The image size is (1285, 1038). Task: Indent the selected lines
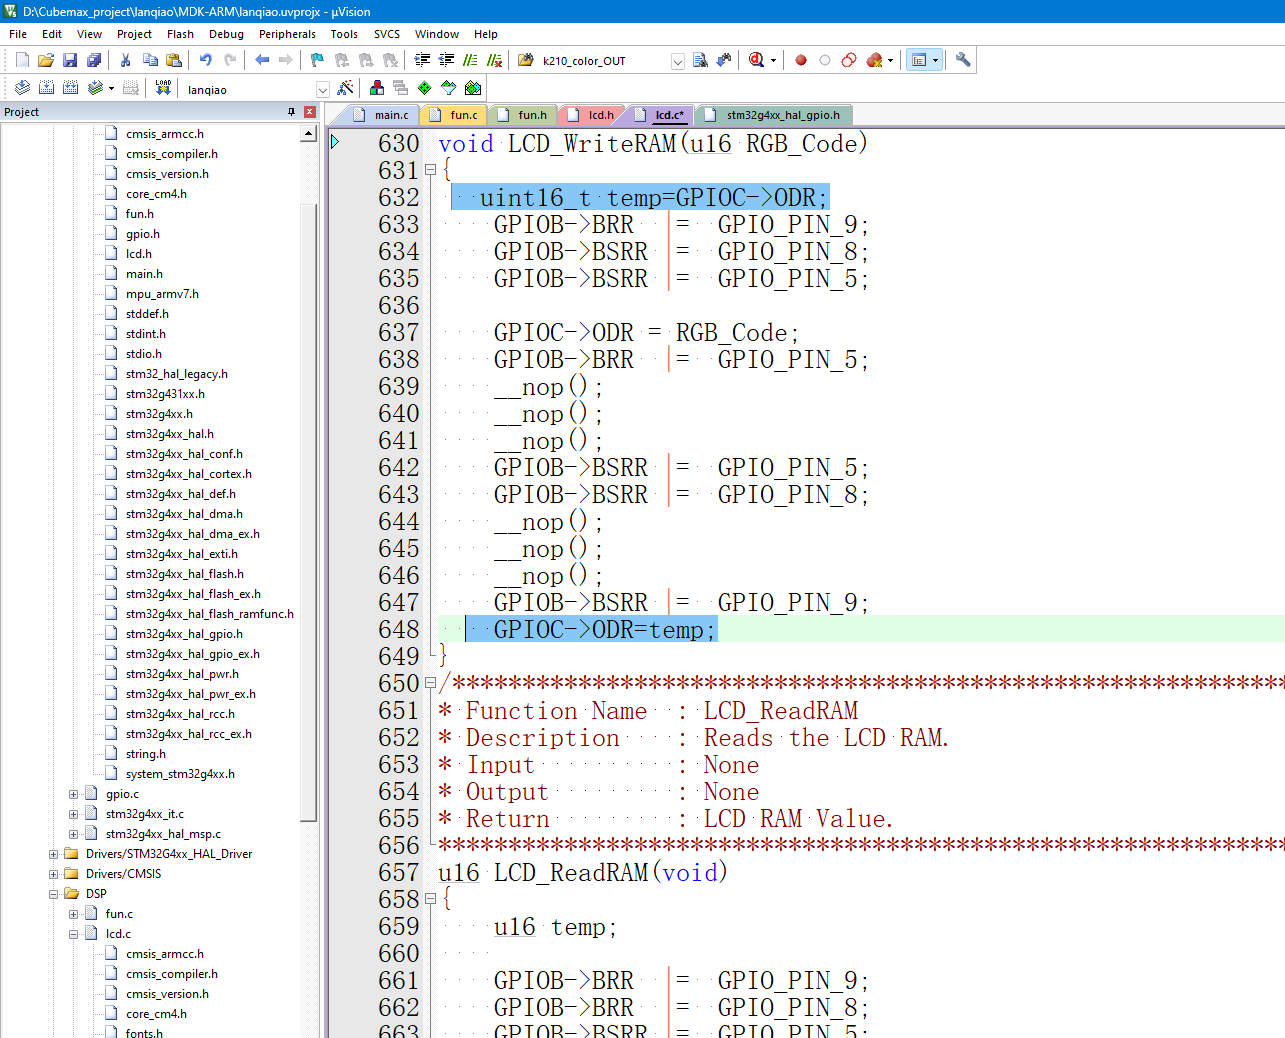[422, 60]
